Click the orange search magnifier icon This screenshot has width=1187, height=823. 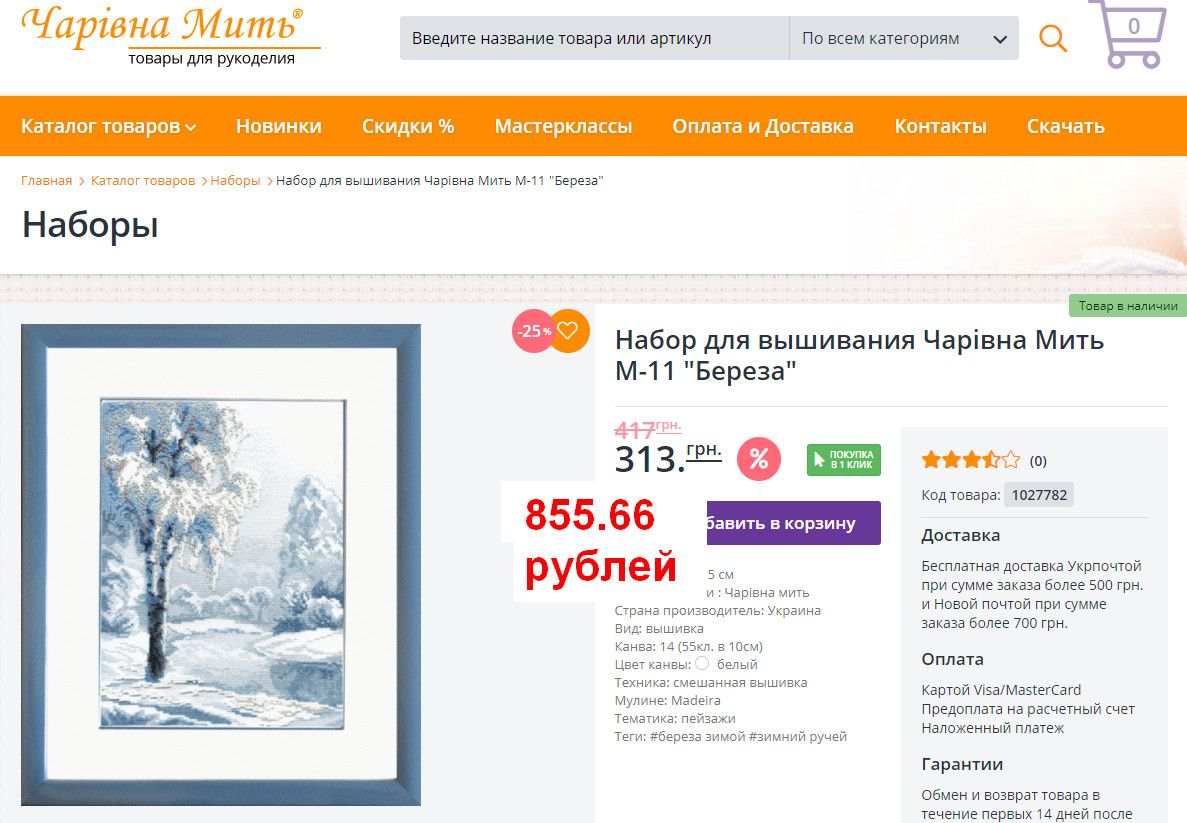pyautogui.click(x=1052, y=38)
